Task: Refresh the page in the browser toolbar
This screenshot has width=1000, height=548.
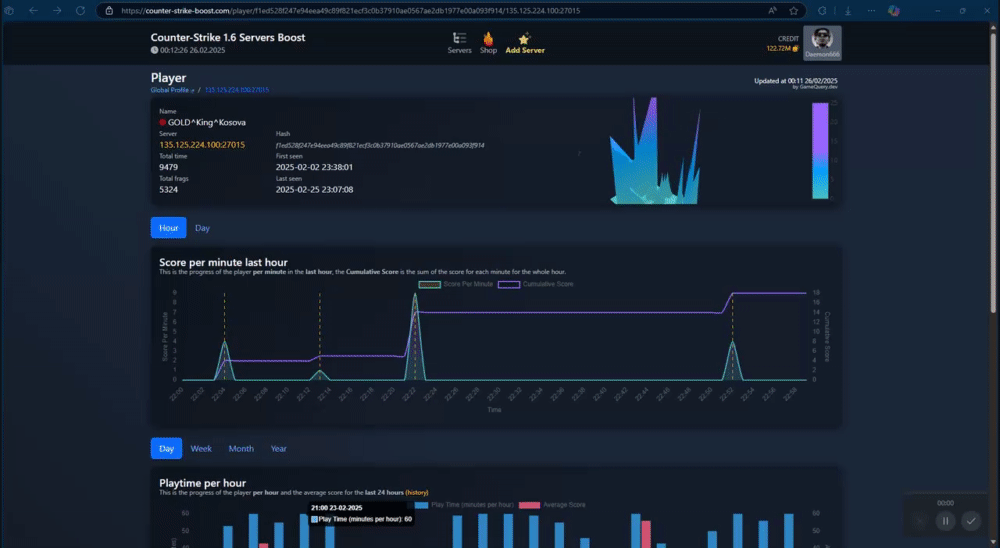Action: click(x=80, y=11)
